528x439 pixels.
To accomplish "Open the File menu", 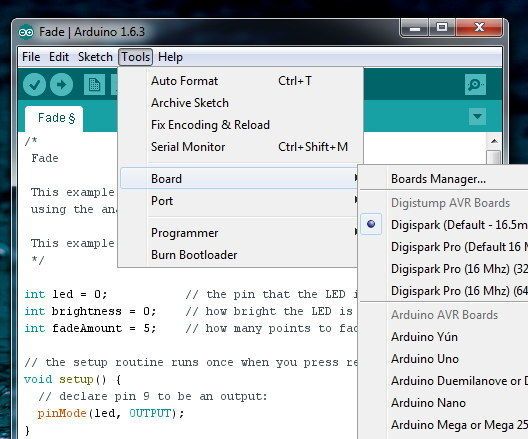I will point(31,57).
